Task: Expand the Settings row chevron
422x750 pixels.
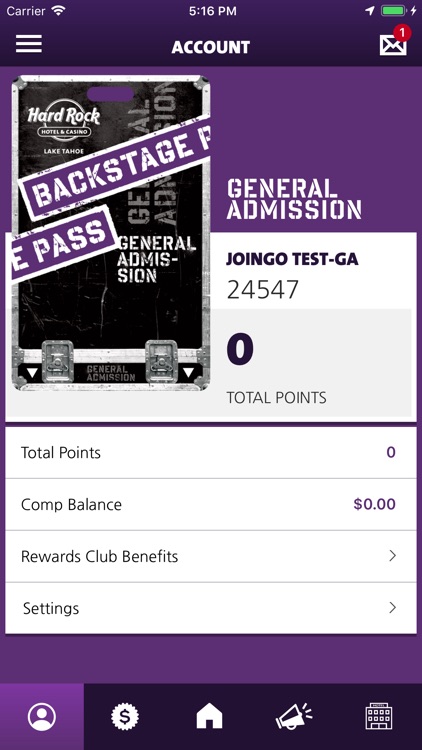Action: pos(393,608)
